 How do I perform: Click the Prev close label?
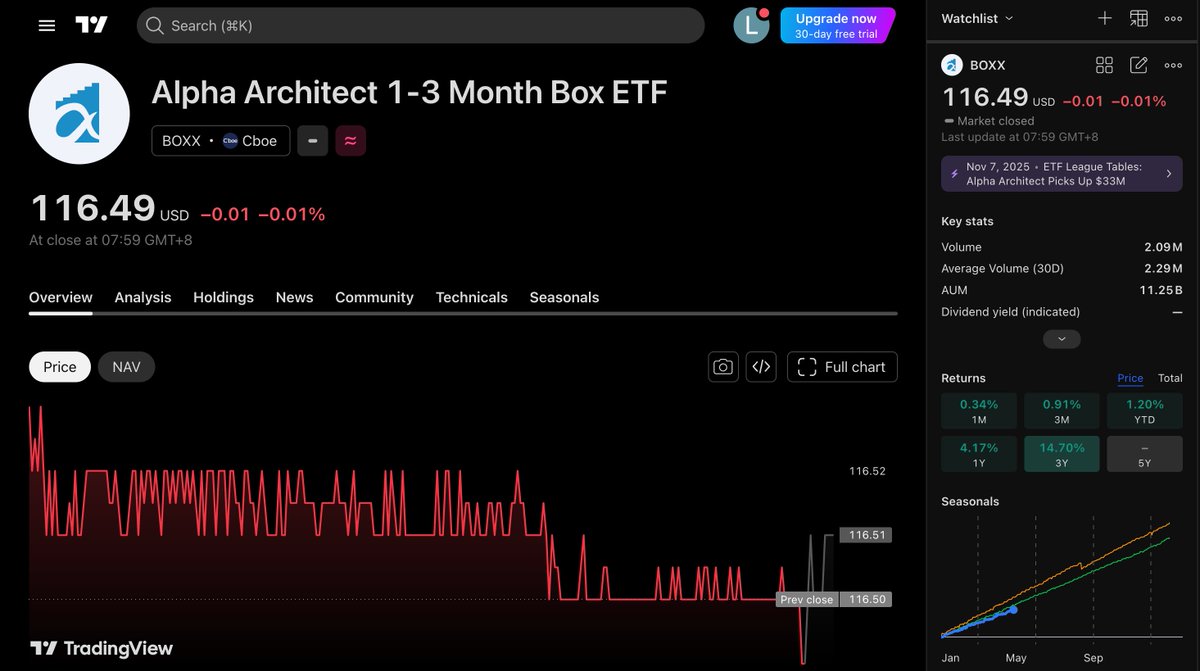coord(806,600)
